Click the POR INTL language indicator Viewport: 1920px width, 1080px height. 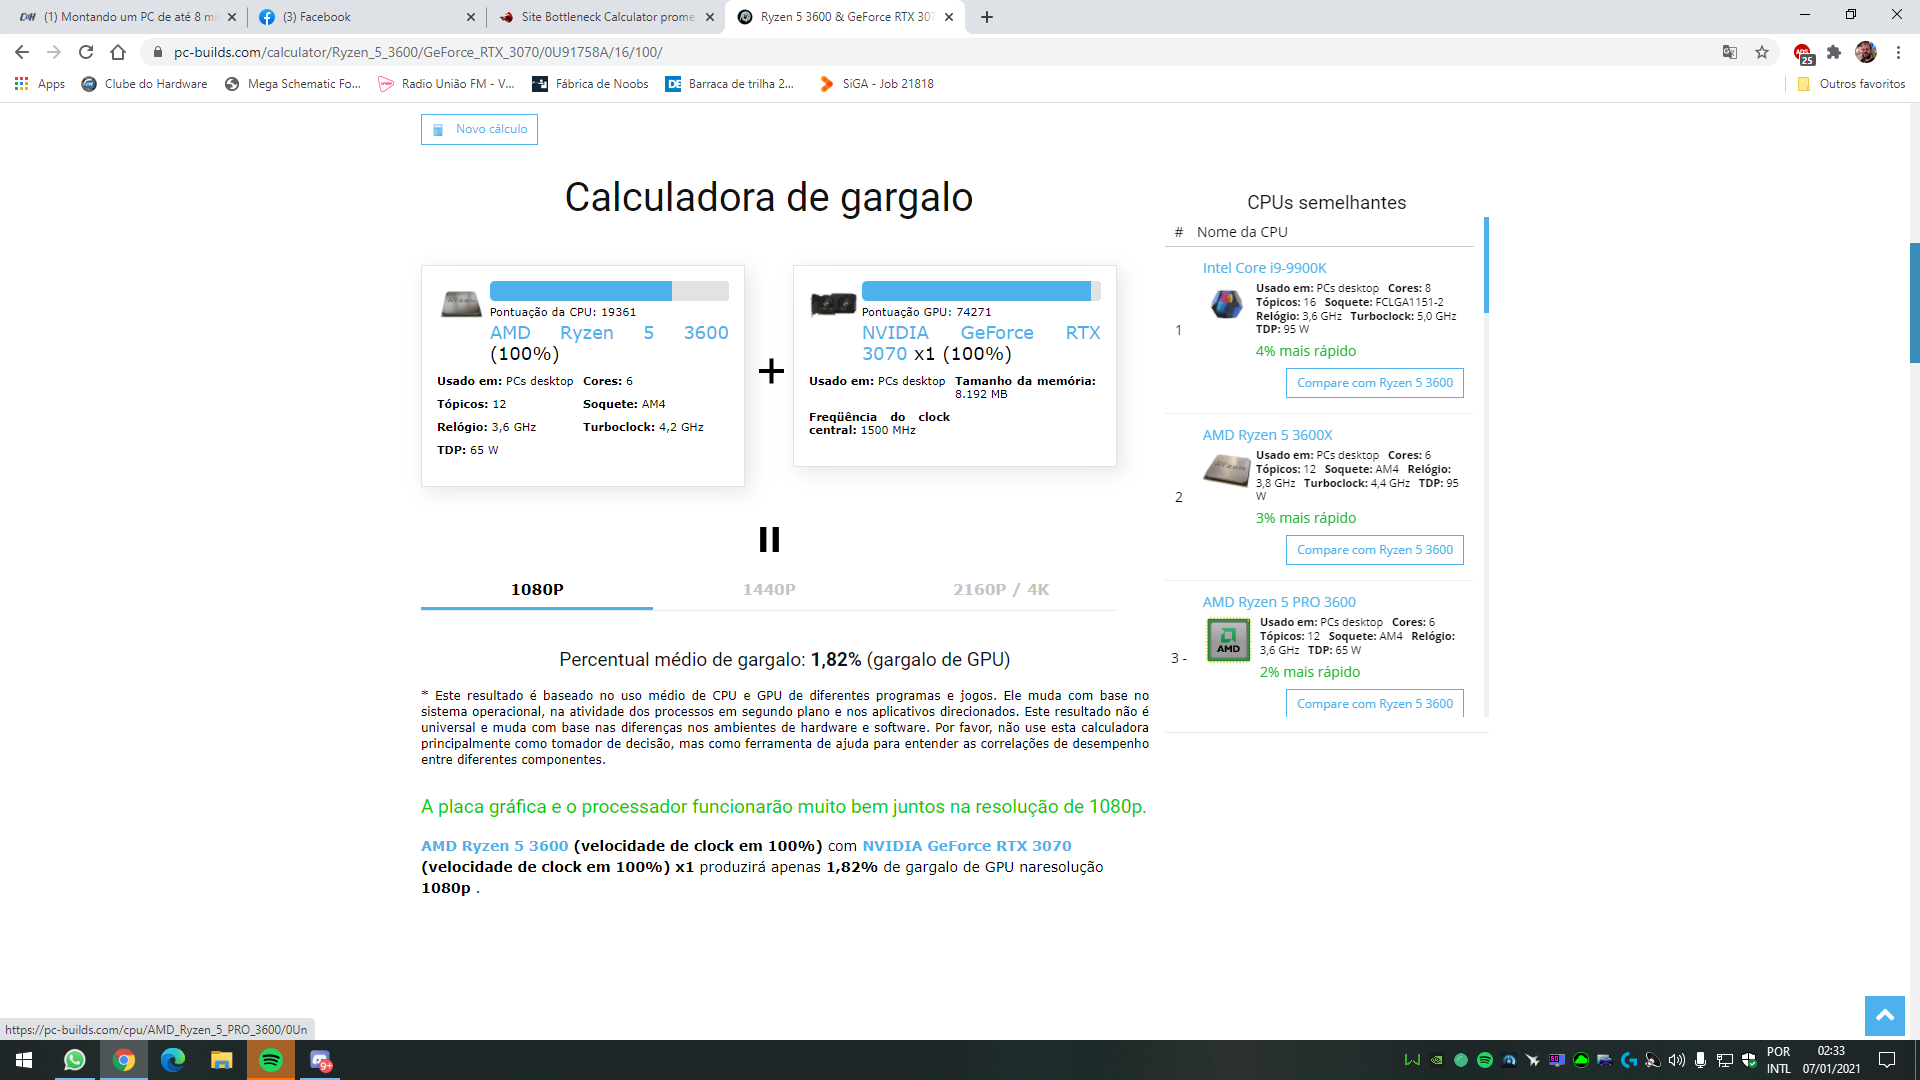(x=1779, y=1060)
